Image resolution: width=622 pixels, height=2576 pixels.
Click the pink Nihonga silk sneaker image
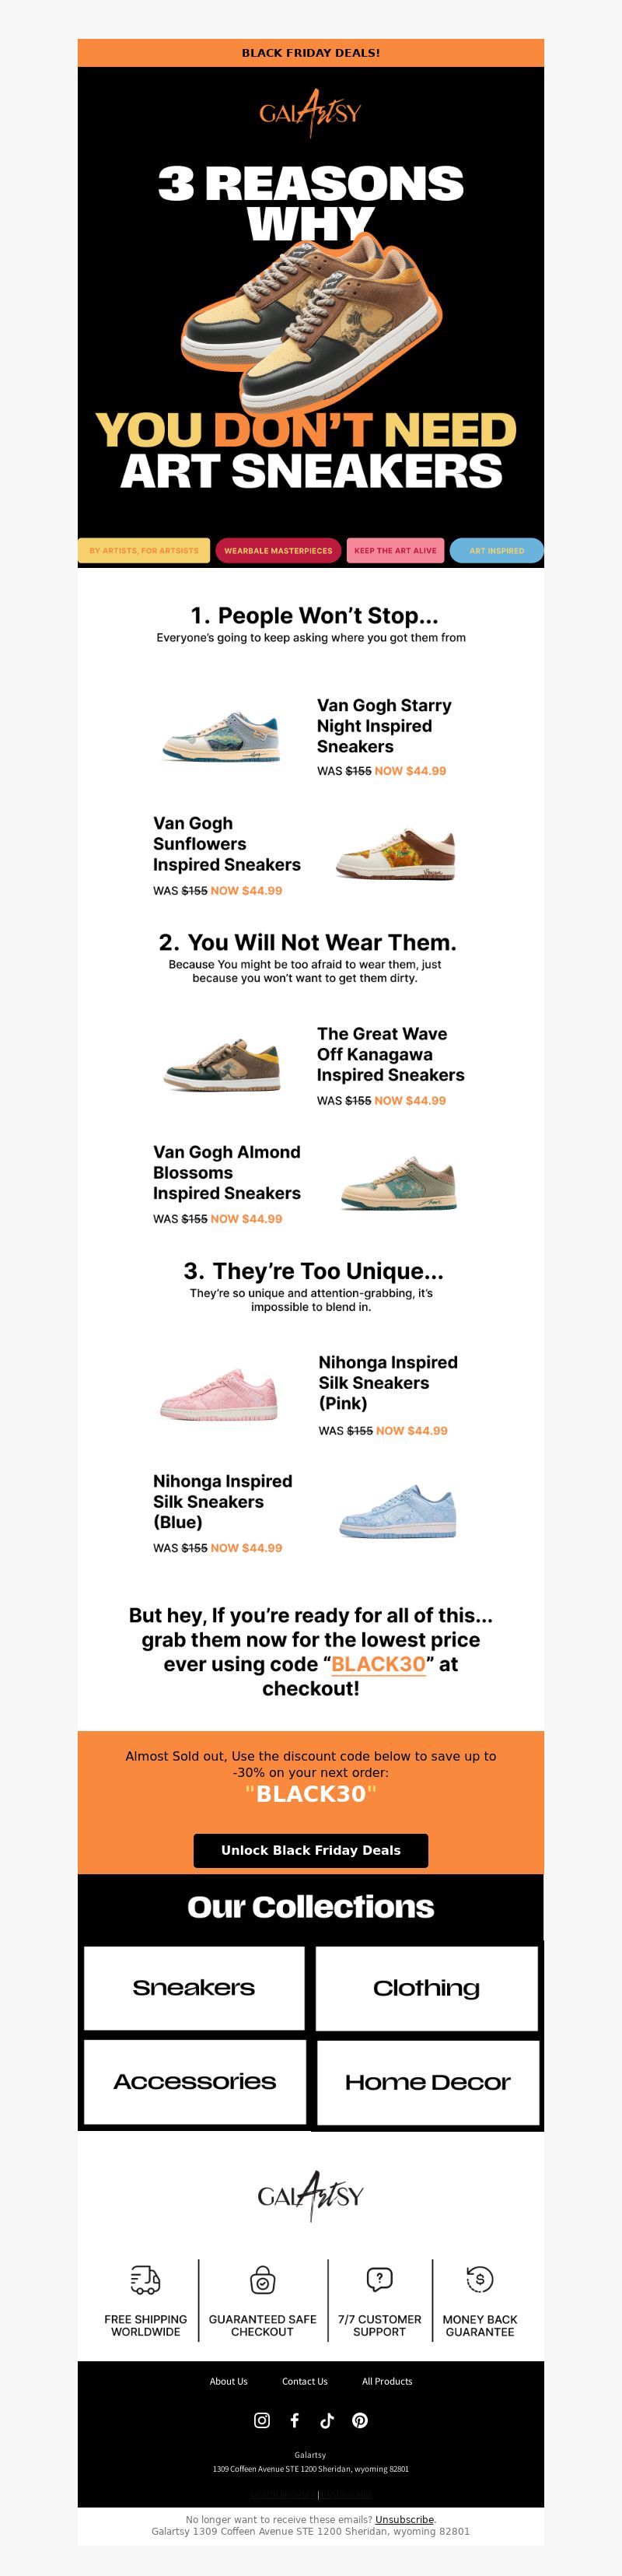(x=219, y=1394)
